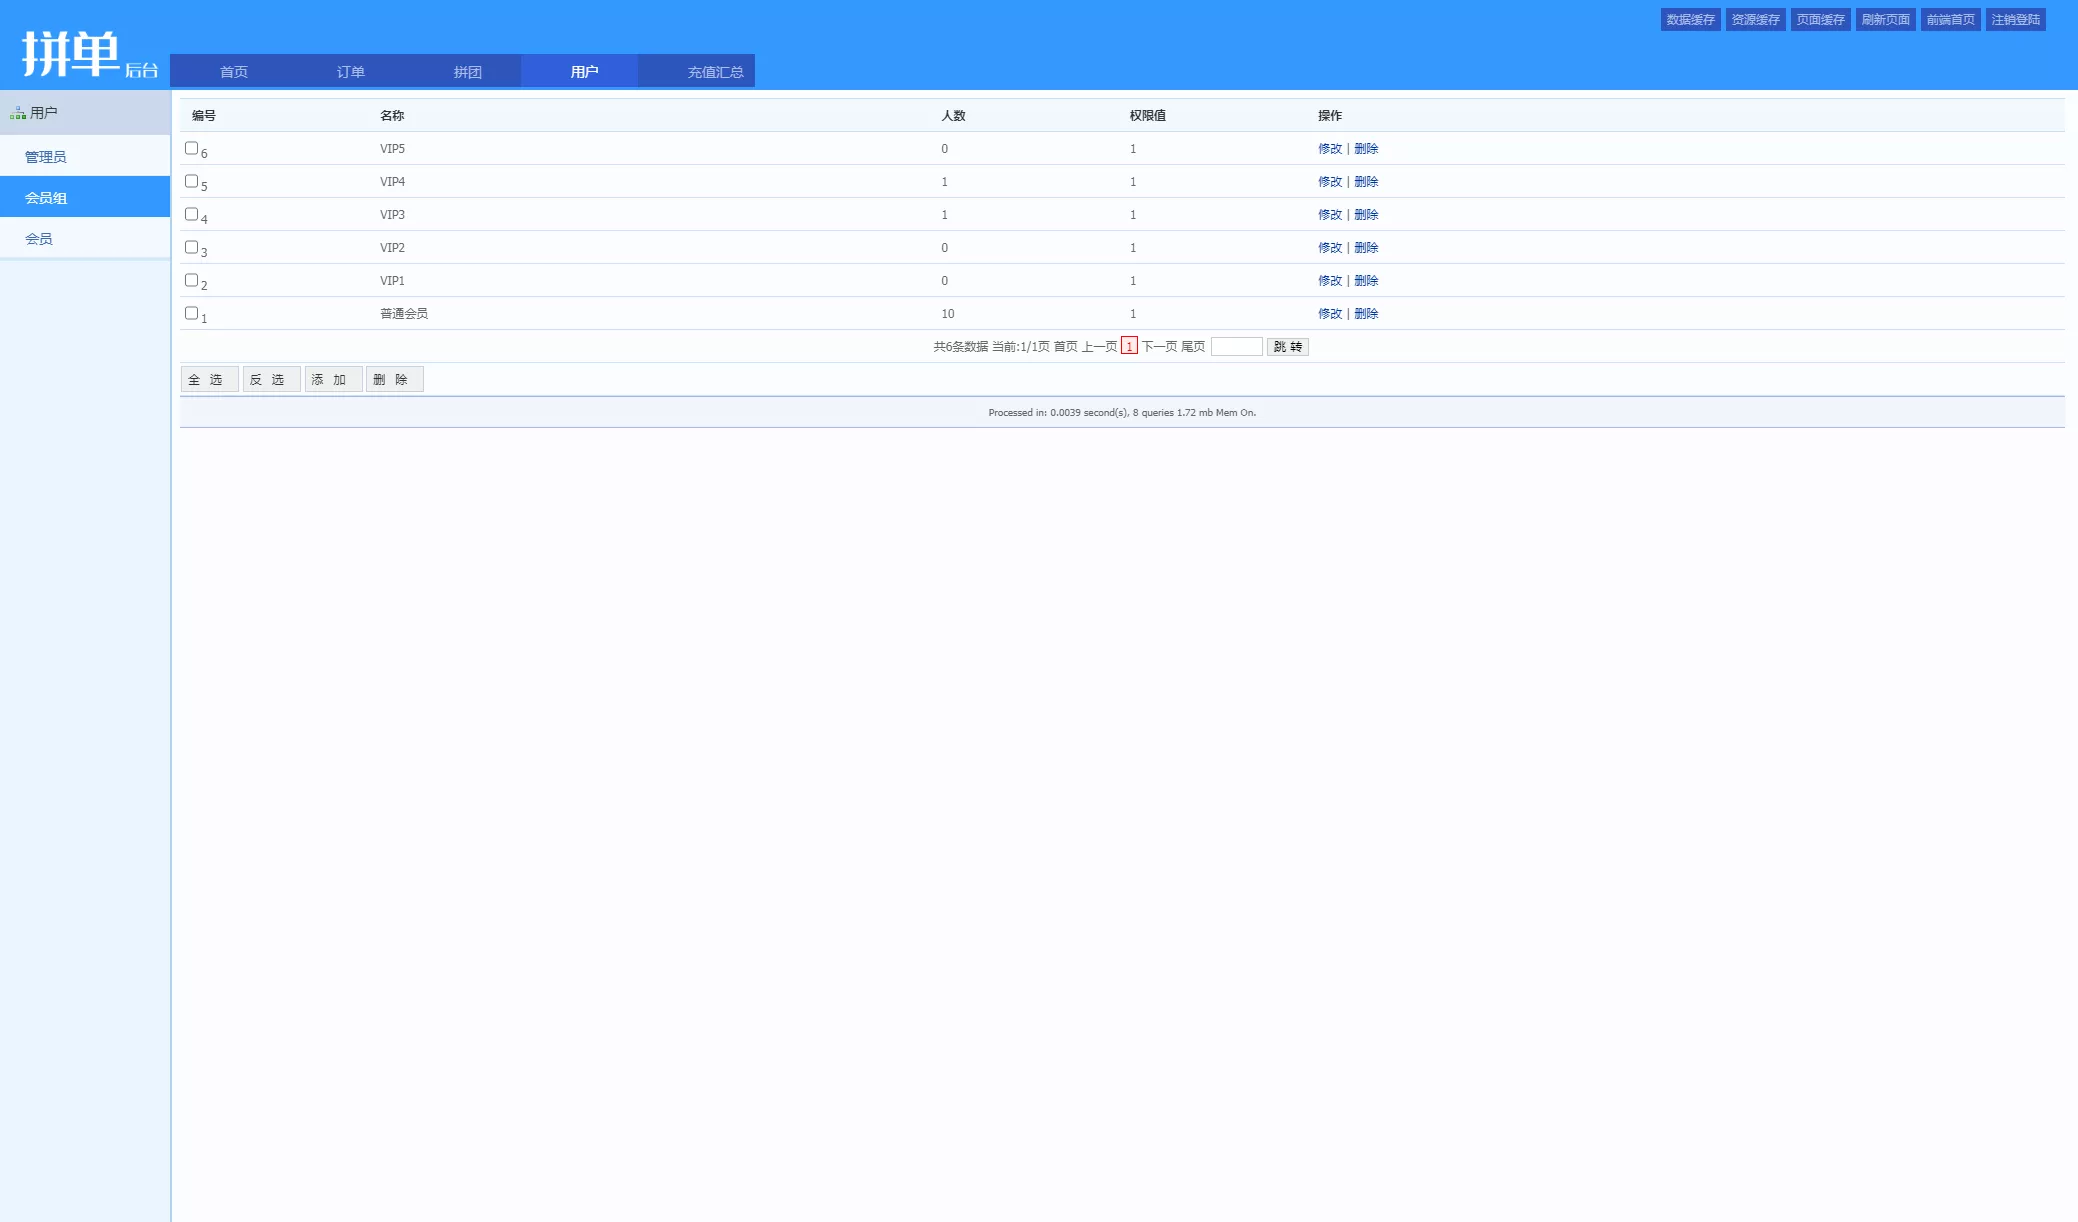Select 管理员 in the sidebar
The image size is (2078, 1222).
(46, 157)
